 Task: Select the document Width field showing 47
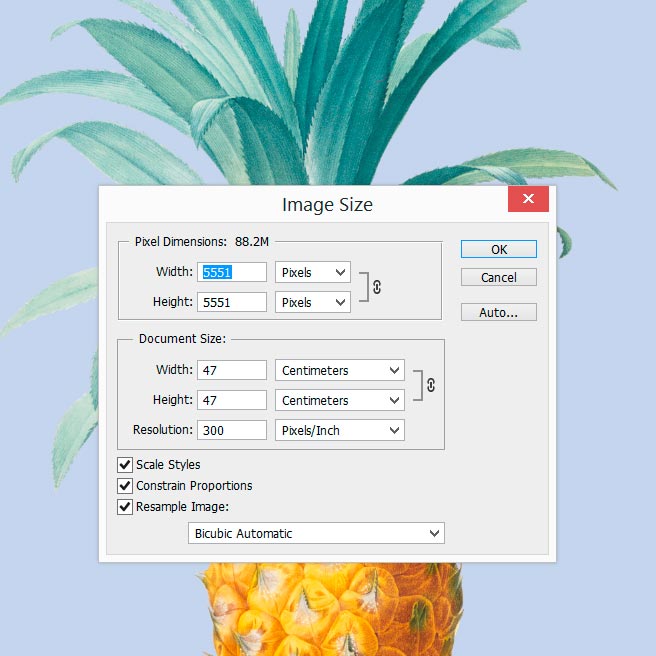click(232, 370)
